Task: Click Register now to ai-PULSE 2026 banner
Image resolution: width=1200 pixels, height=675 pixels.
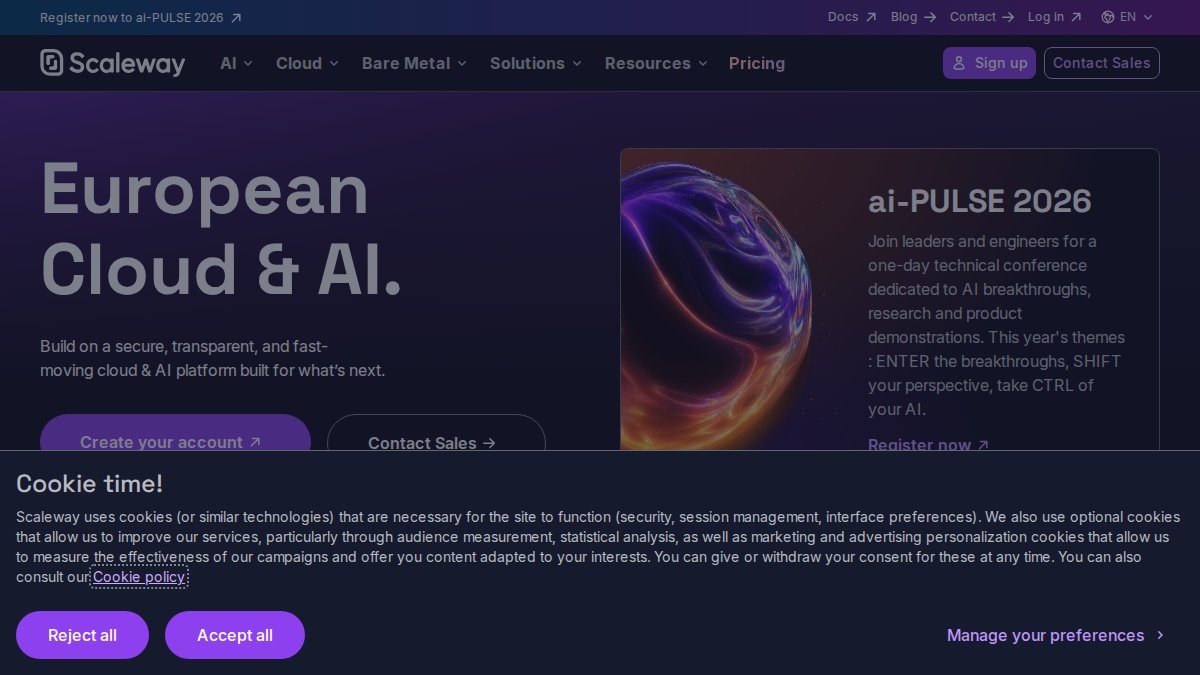Action: 140,18
